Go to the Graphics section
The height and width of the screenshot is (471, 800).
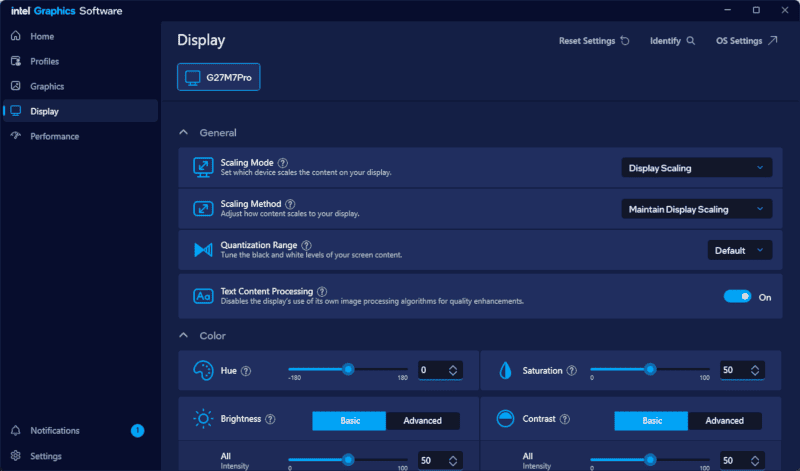(x=47, y=86)
